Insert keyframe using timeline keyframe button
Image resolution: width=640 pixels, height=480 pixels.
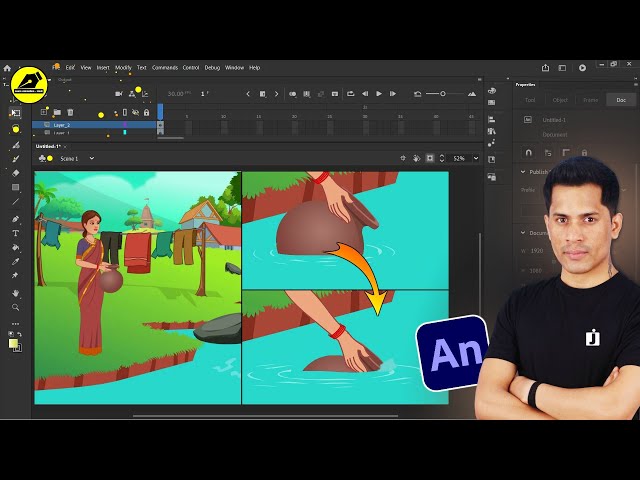262,94
